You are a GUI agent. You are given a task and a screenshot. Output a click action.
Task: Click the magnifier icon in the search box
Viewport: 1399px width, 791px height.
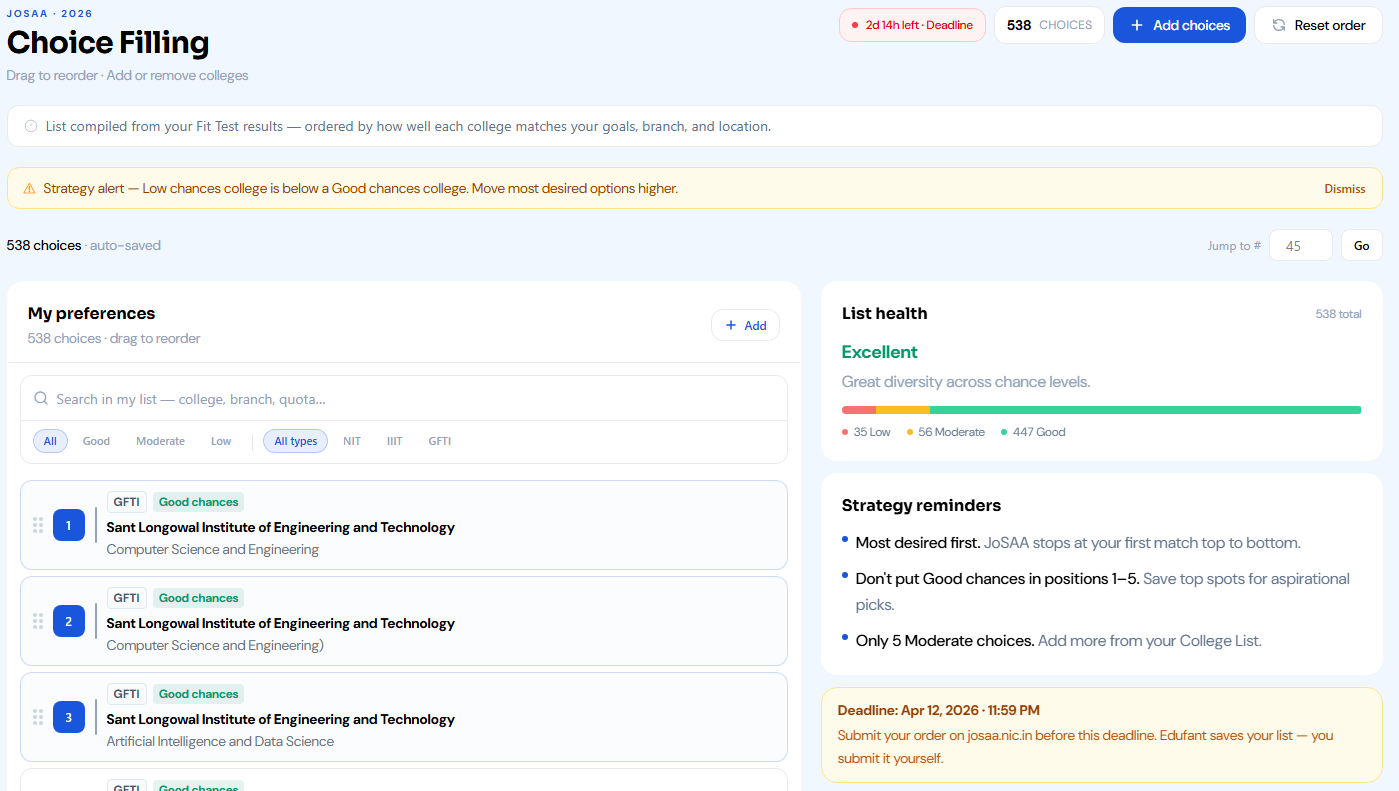pyautogui.click(x=41, y=398)
